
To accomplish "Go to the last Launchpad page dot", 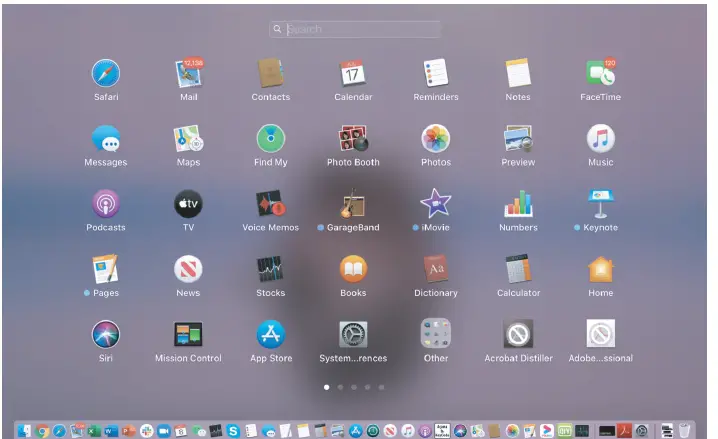I will [381, 387].
